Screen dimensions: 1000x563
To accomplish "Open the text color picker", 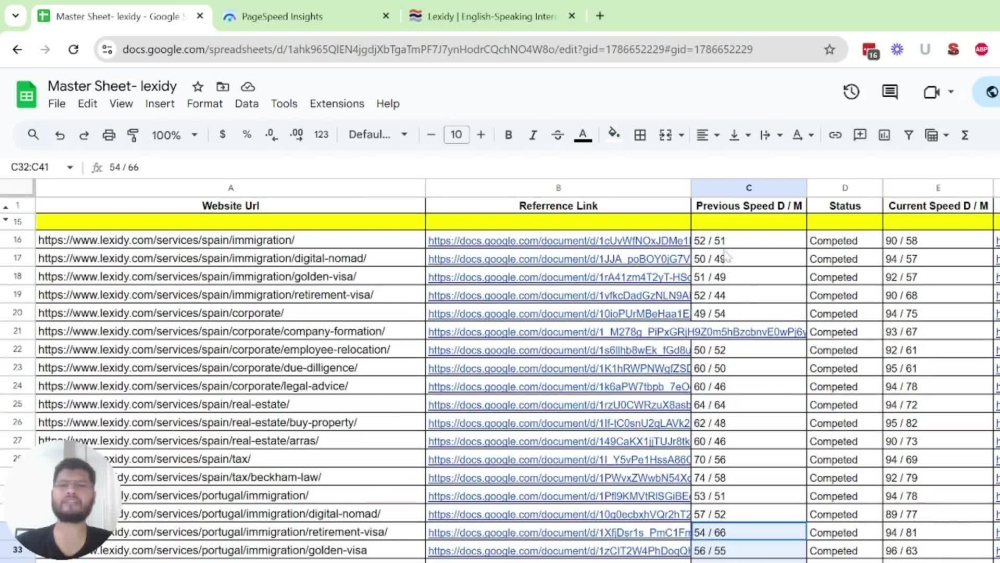I will [x=583, y=135].
